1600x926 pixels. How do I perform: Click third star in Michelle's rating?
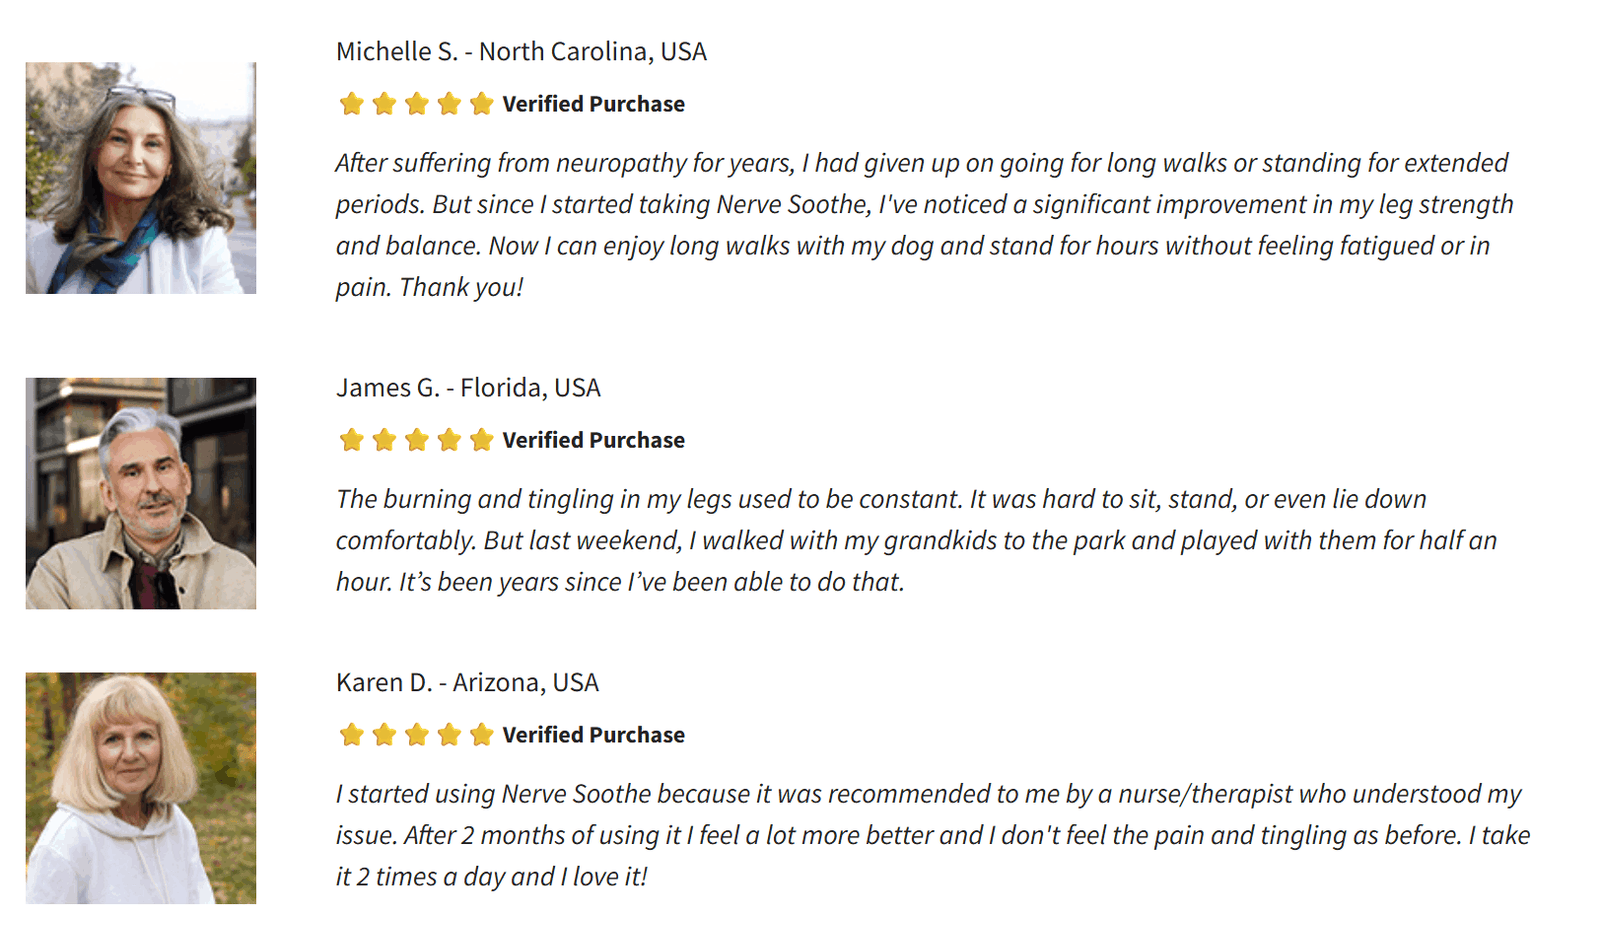pos(416,104)
